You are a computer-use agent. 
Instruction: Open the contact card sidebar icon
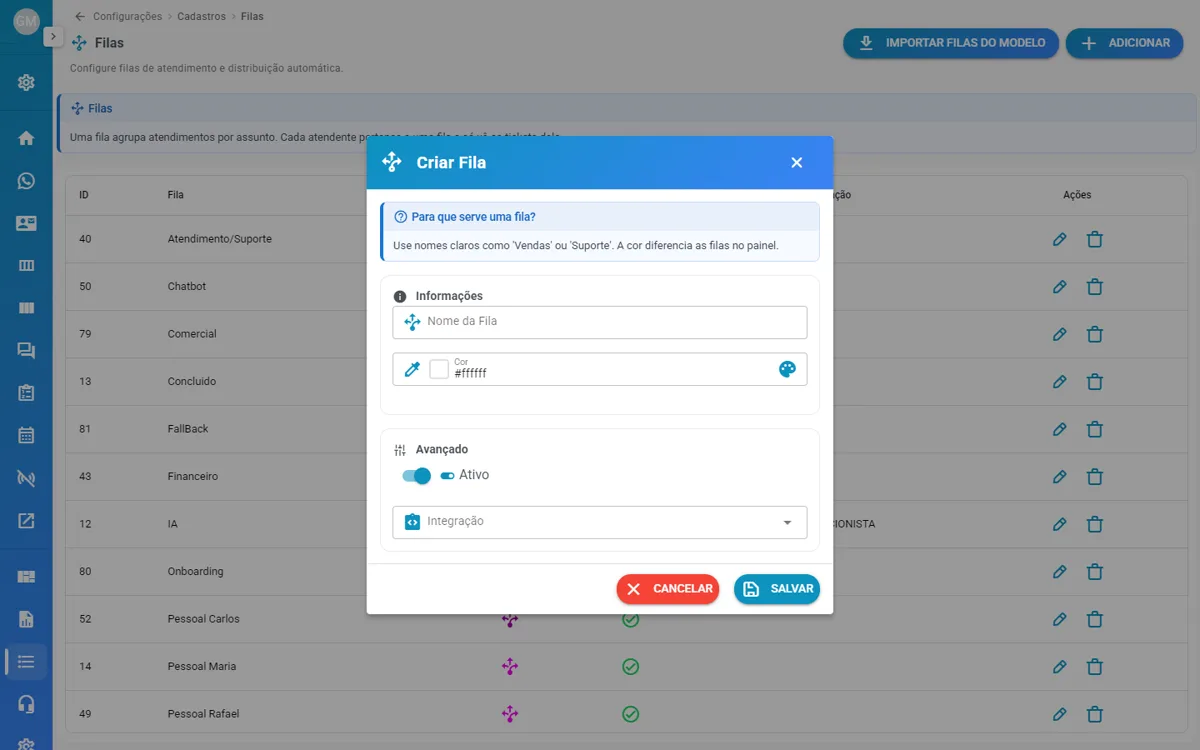click(x=26, y=223)
